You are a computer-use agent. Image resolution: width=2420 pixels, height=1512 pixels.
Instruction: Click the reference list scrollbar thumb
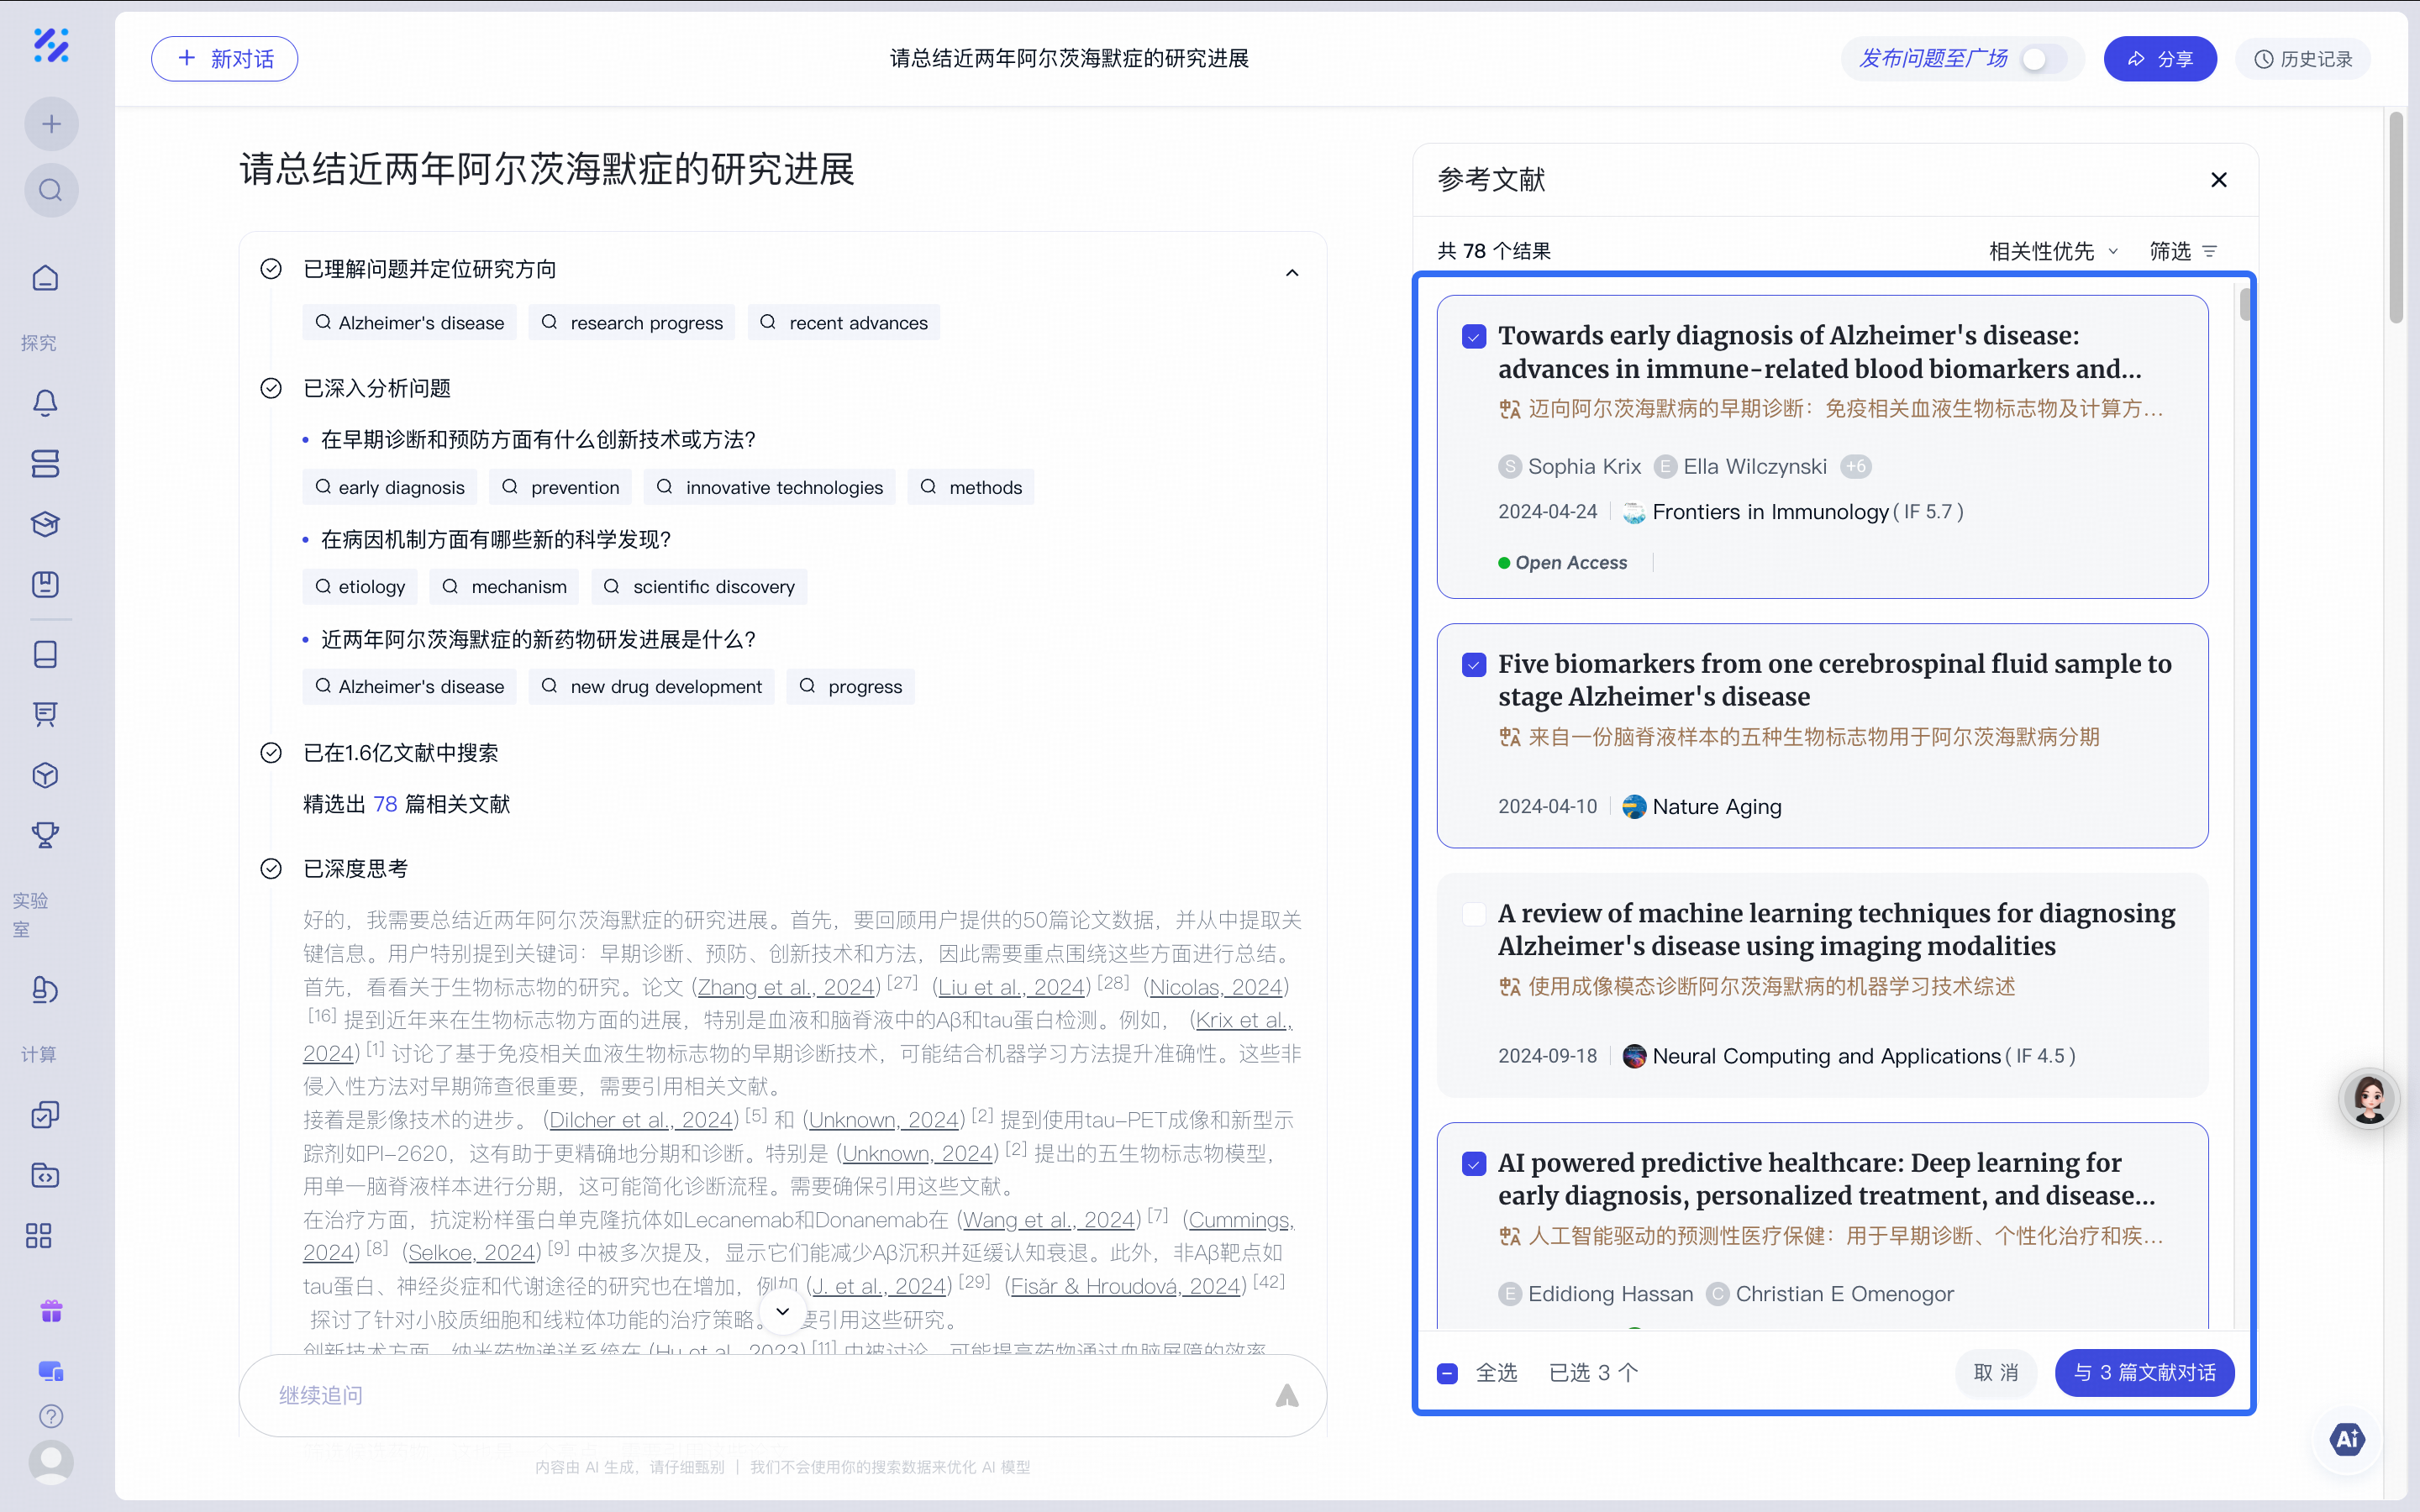[x=2246, y=305]
